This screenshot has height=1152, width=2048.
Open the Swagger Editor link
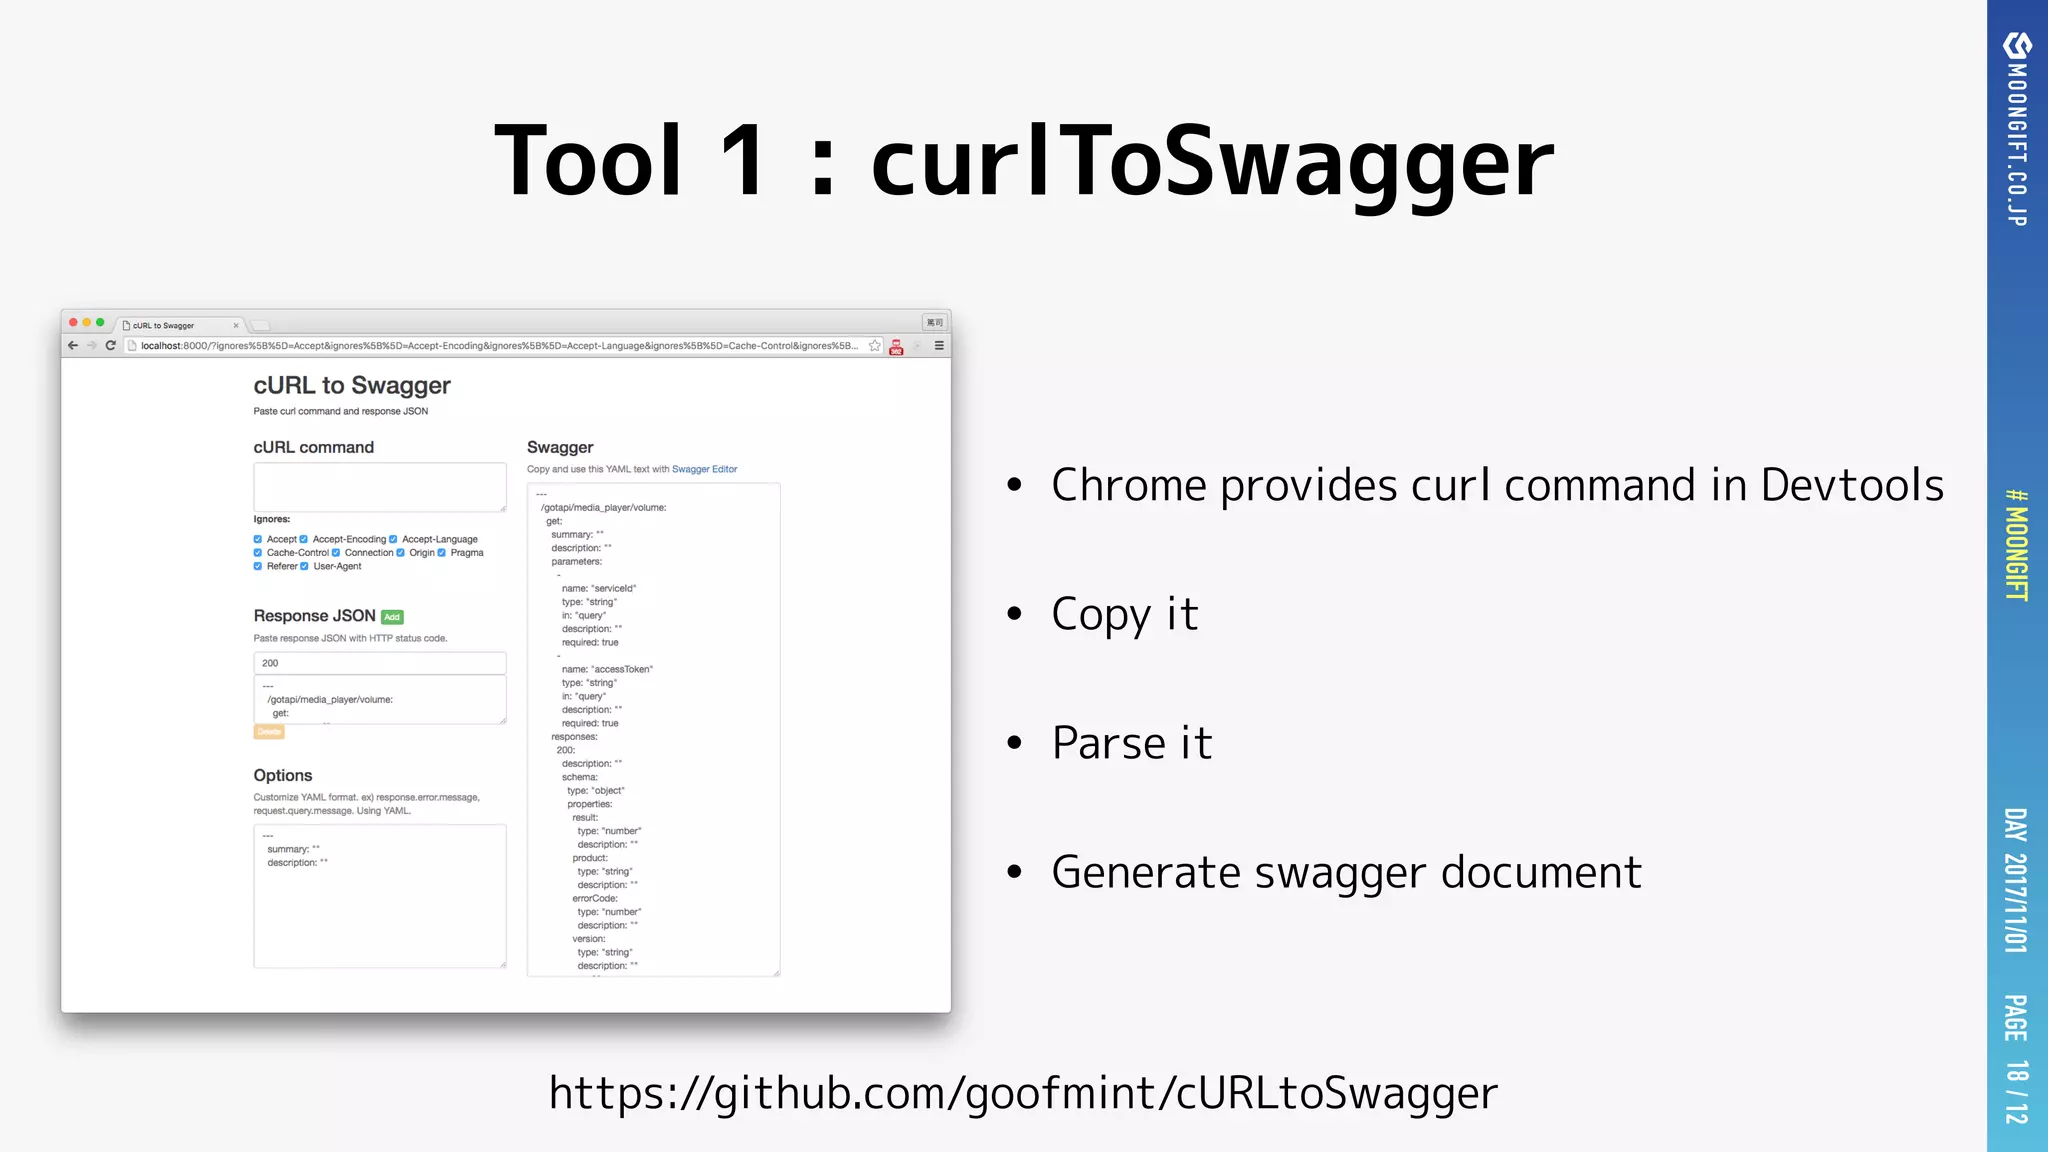[x=704, y=469]
